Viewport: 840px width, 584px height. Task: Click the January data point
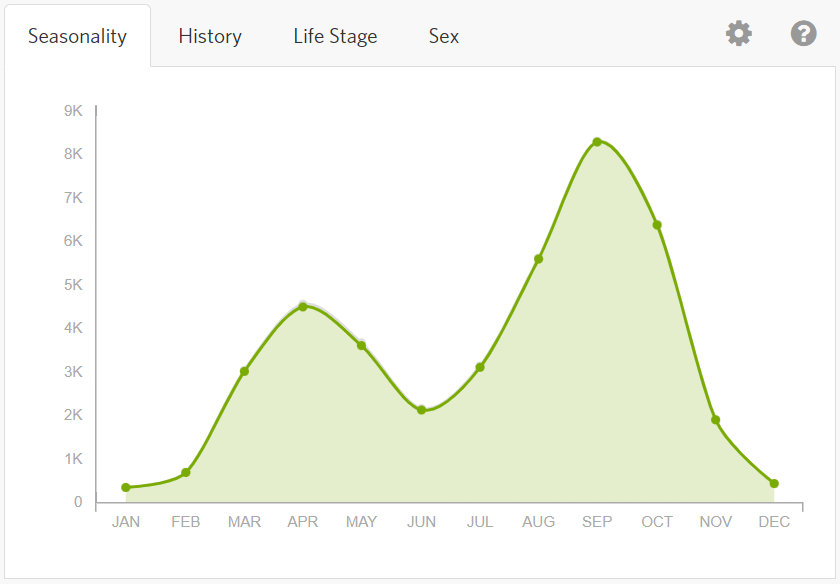pos(126,488)
